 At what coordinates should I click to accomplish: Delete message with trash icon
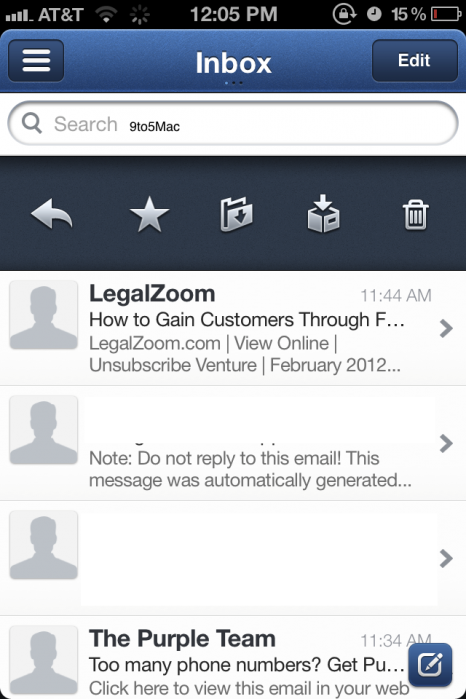click(416, 215)
